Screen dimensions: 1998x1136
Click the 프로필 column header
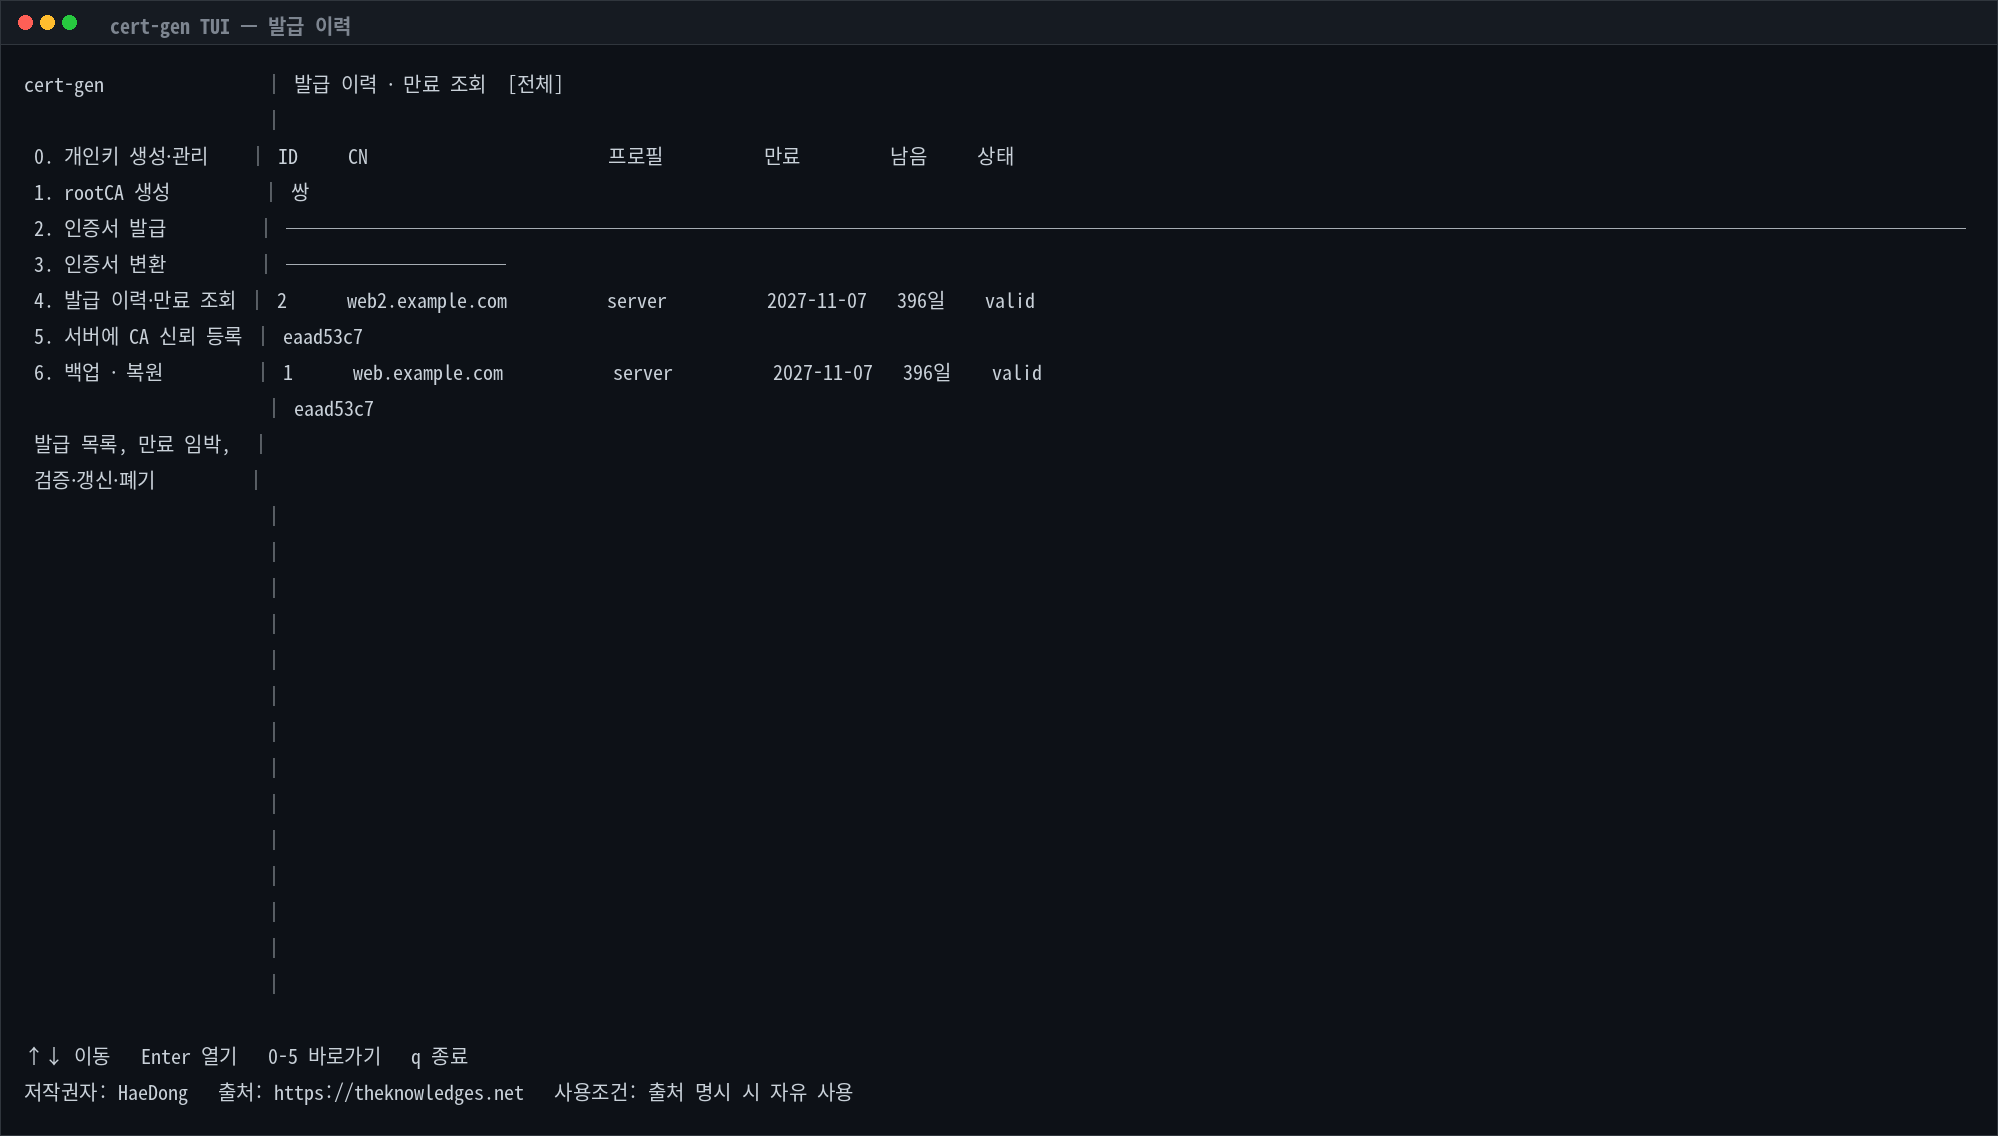coord(636,156)
